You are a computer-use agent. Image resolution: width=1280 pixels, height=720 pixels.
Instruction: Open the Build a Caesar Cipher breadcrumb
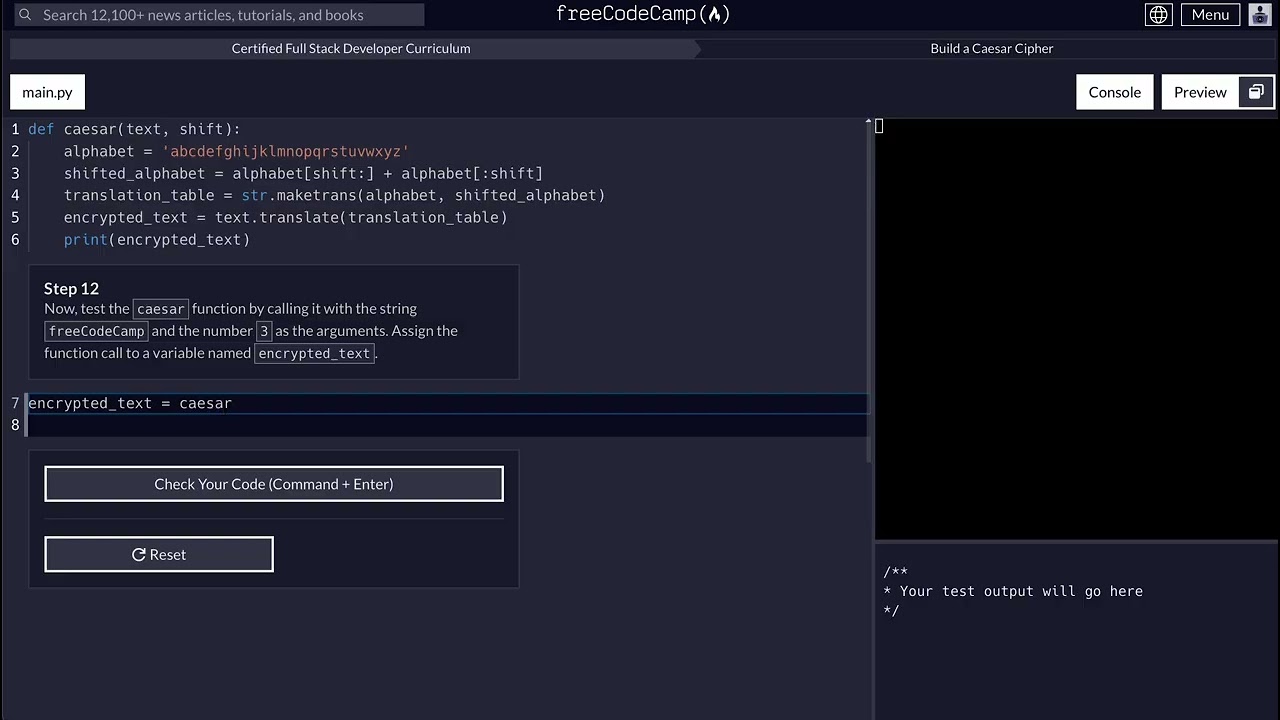click(992, 48)
